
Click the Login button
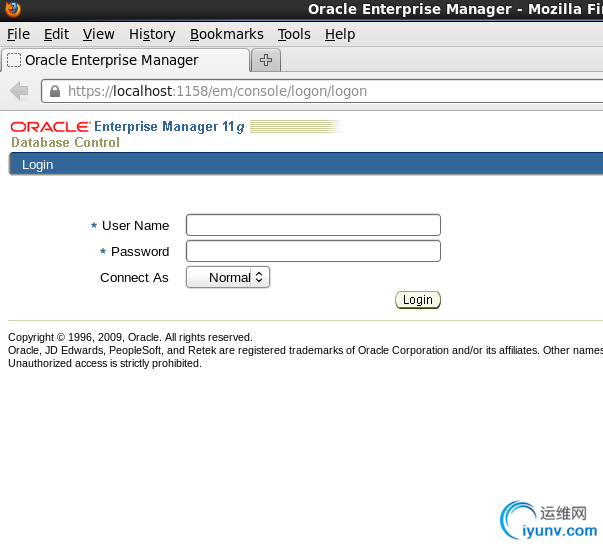[x=418, y=300]
